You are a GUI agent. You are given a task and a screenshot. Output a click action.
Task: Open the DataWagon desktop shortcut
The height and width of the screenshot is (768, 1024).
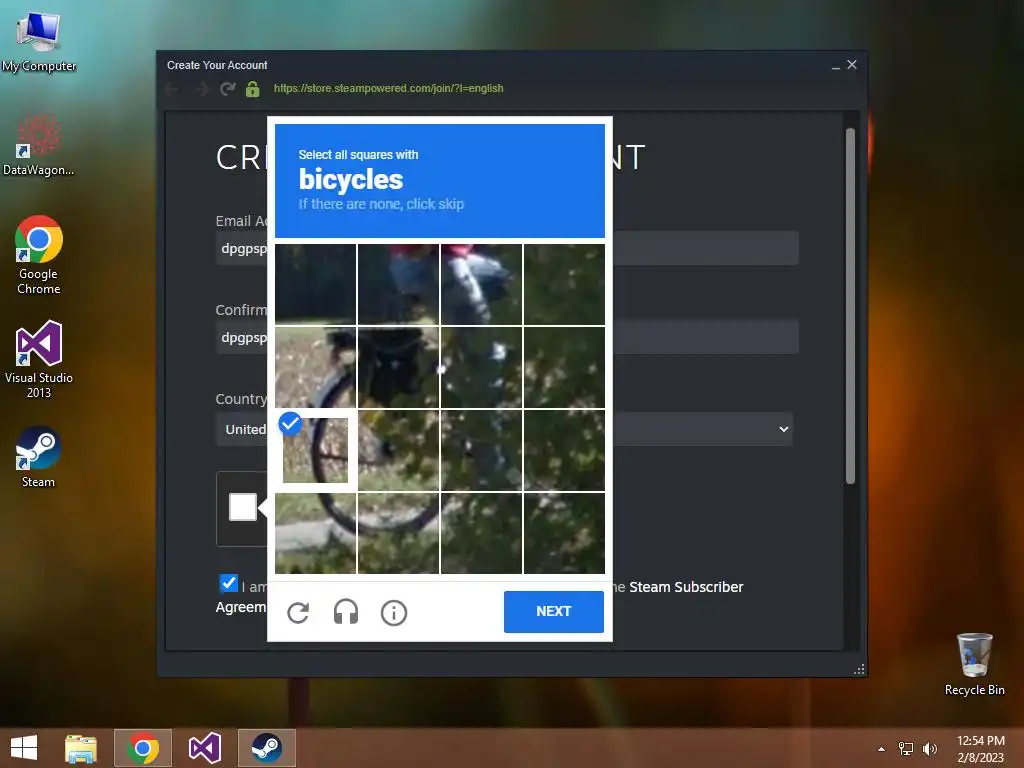[x=39, y=146]
